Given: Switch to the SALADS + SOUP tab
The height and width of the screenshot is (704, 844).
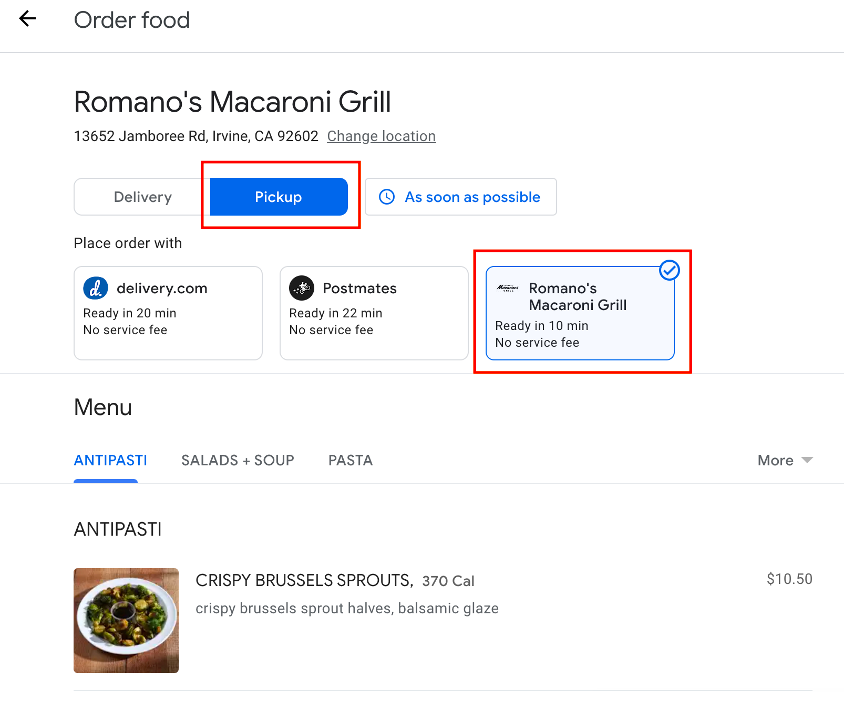Looking at the screenshot, I should 237,460.
